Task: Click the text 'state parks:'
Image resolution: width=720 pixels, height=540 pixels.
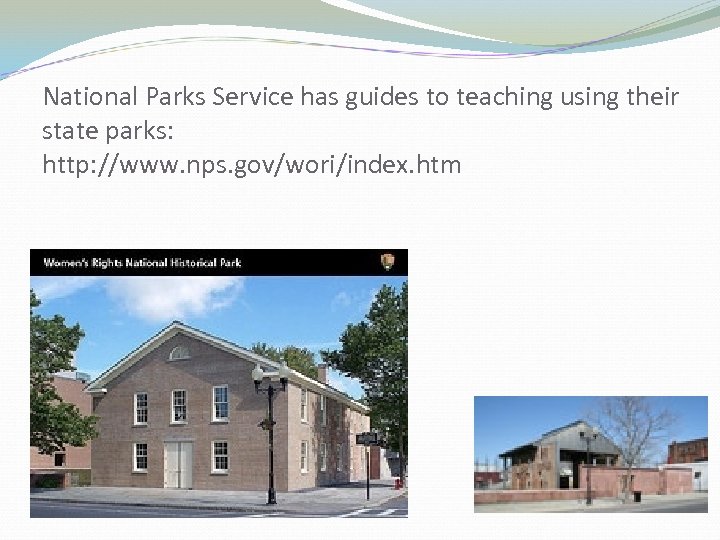Action: point(108,131)
